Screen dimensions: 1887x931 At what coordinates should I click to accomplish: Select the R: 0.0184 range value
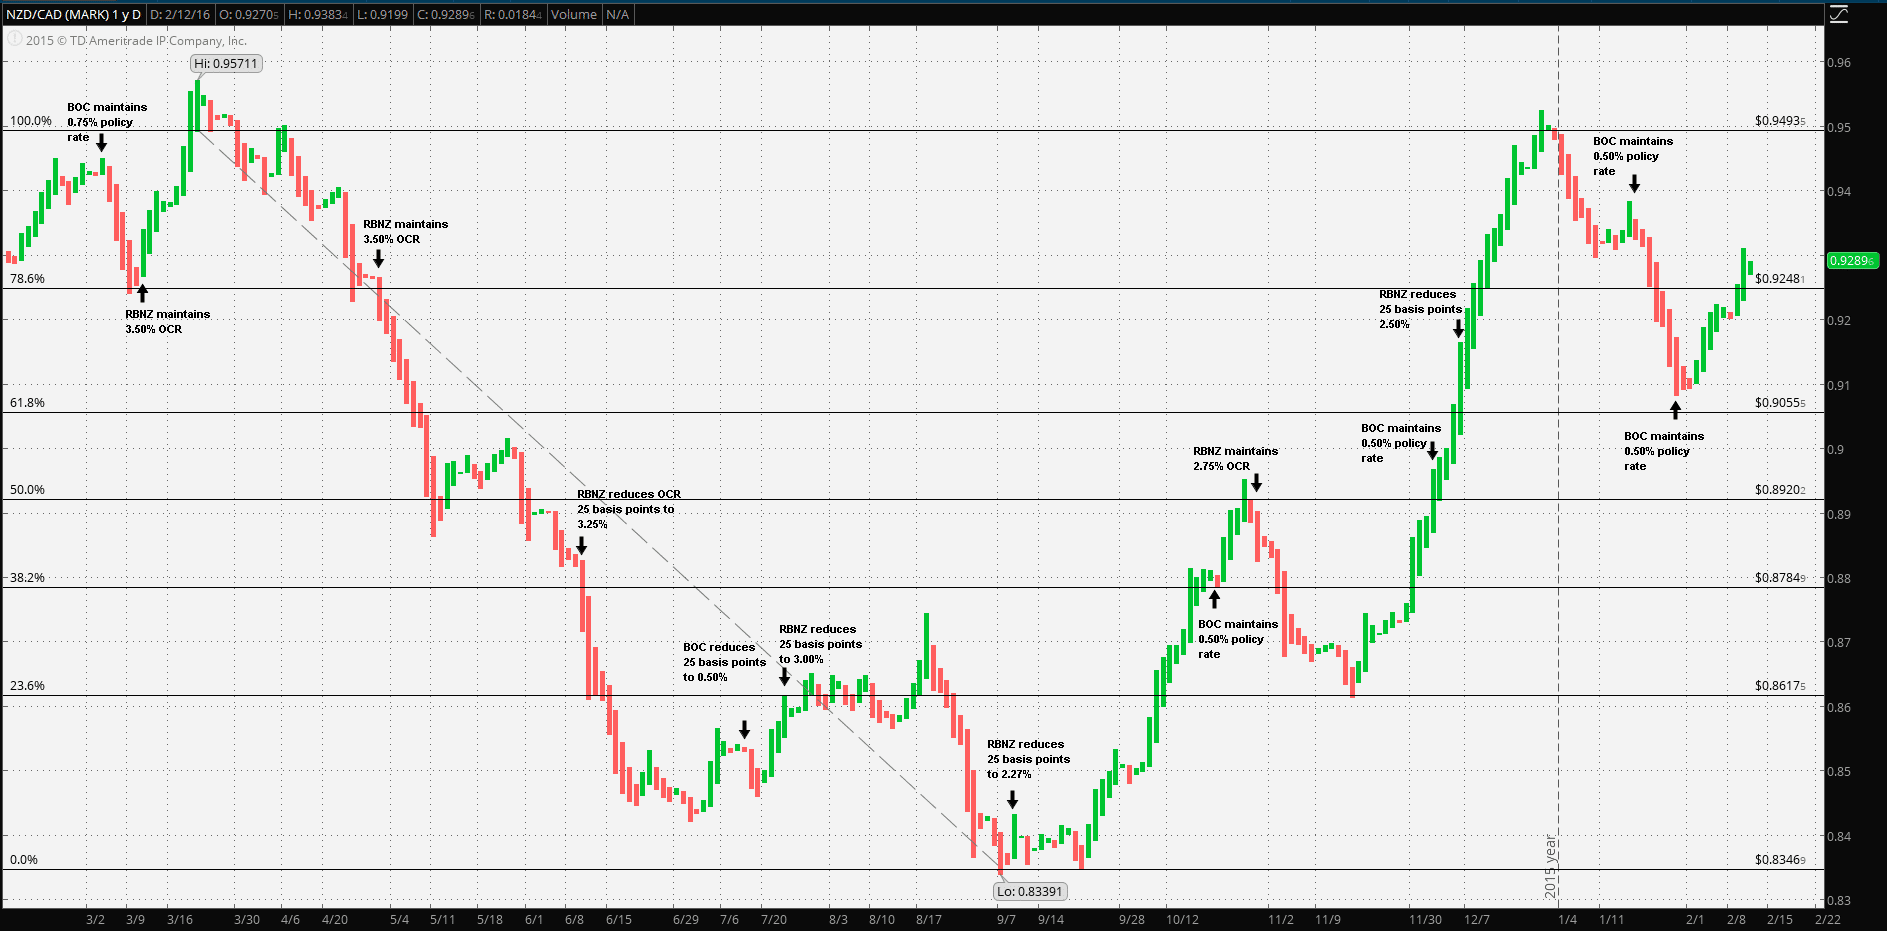tap(513, 14)
